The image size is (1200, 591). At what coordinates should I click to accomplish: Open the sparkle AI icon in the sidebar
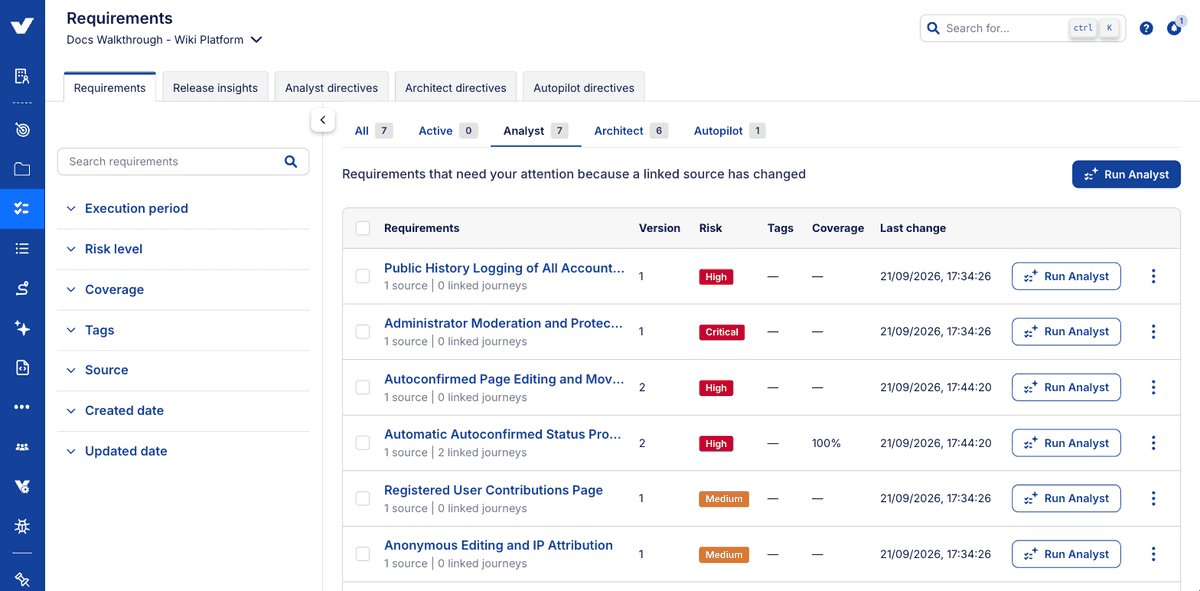[x=22, y=328]
